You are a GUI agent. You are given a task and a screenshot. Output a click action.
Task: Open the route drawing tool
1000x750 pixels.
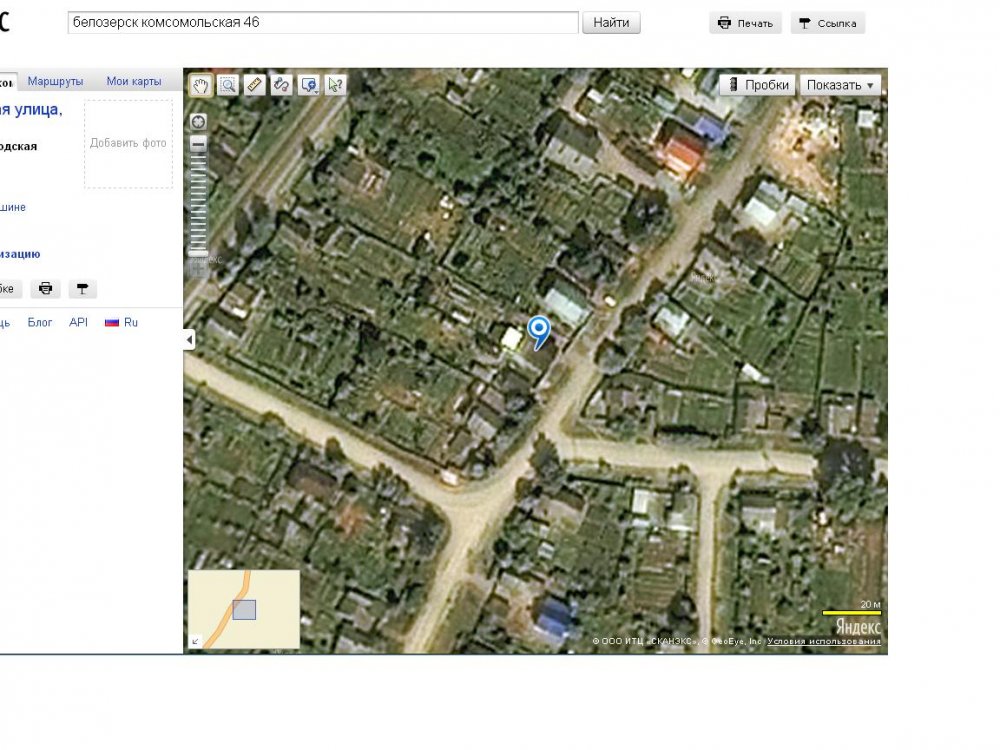281,85
